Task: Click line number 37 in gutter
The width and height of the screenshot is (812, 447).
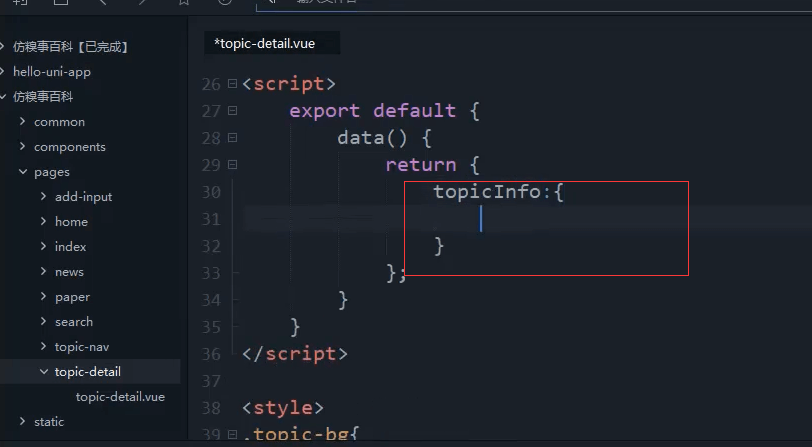Action: 211,381
